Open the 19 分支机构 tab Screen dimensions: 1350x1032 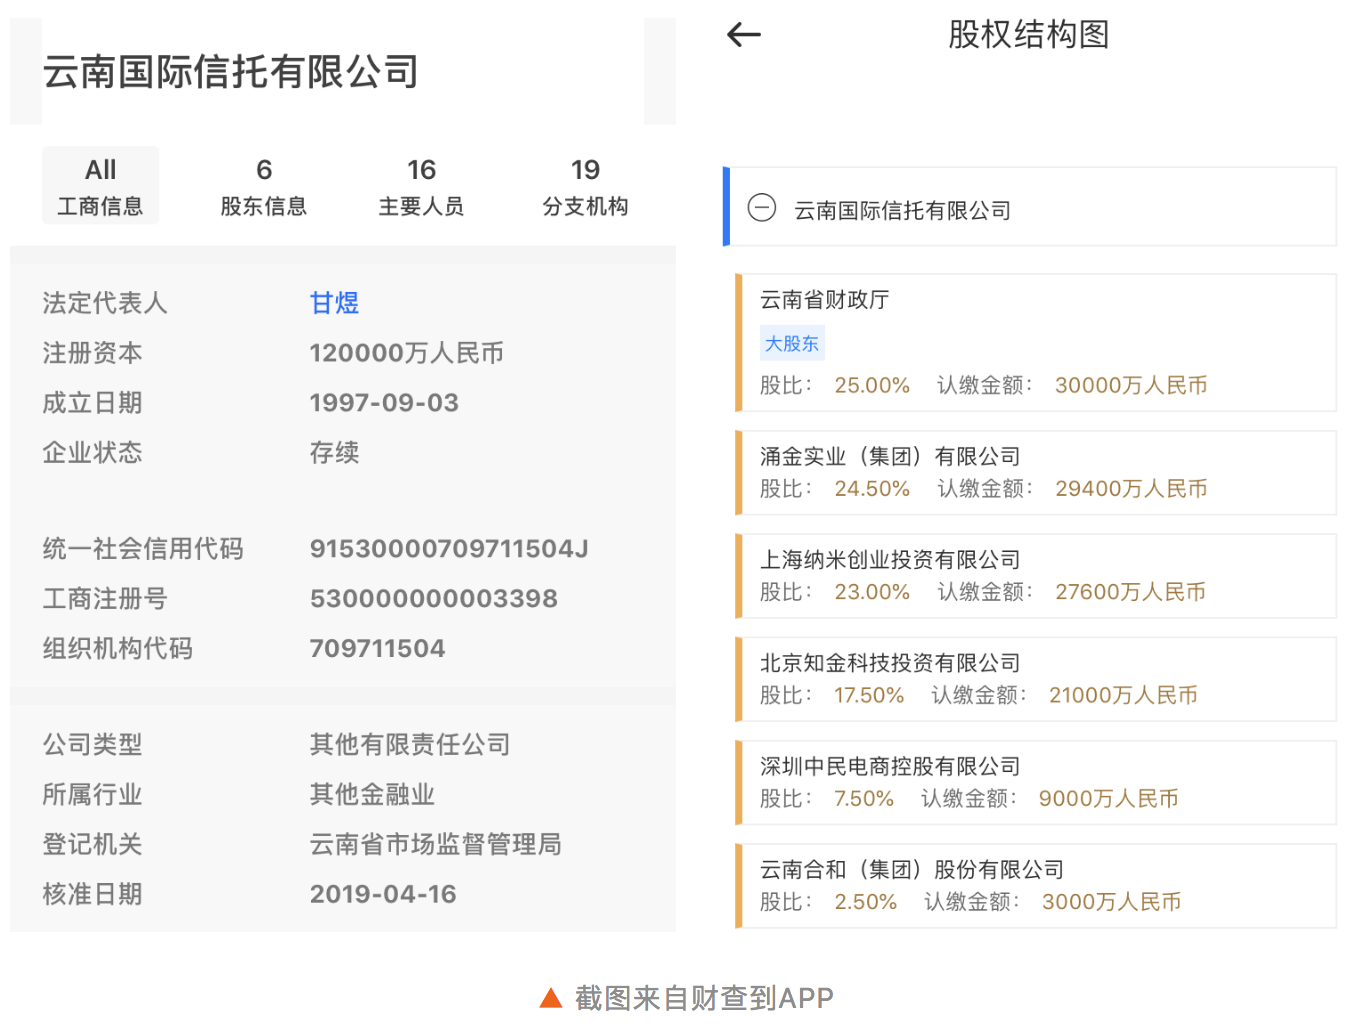(585, 186)
